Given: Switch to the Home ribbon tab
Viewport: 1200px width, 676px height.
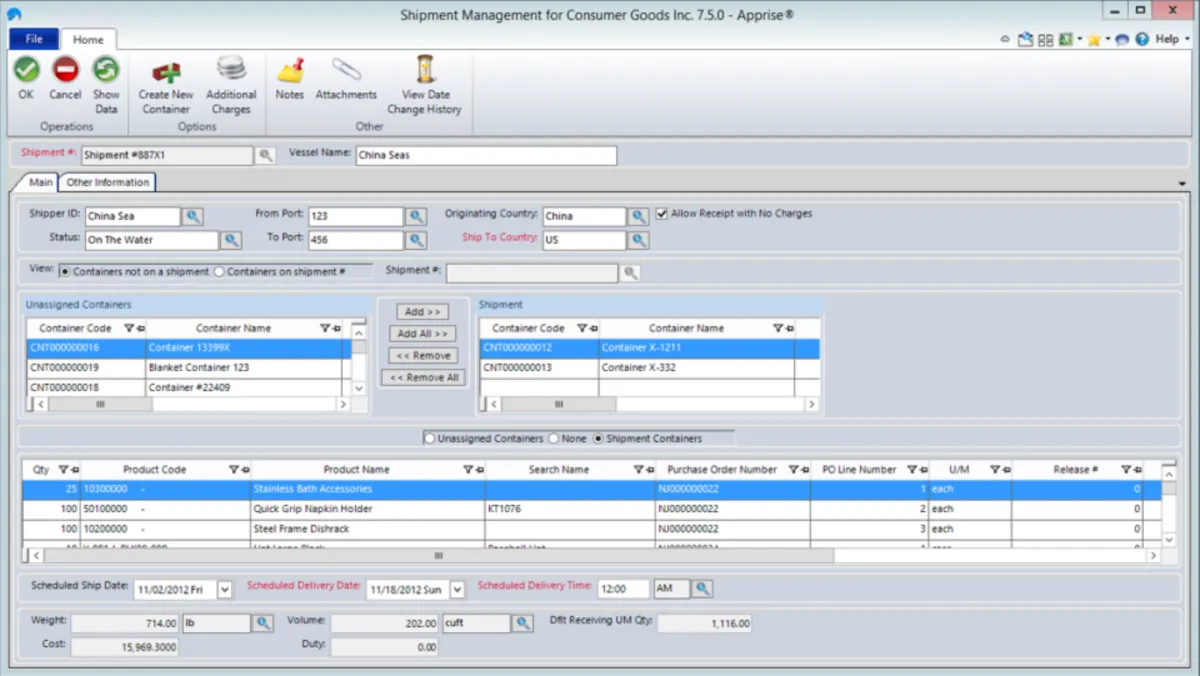Looking at the screenshot, I should point(88,40).
